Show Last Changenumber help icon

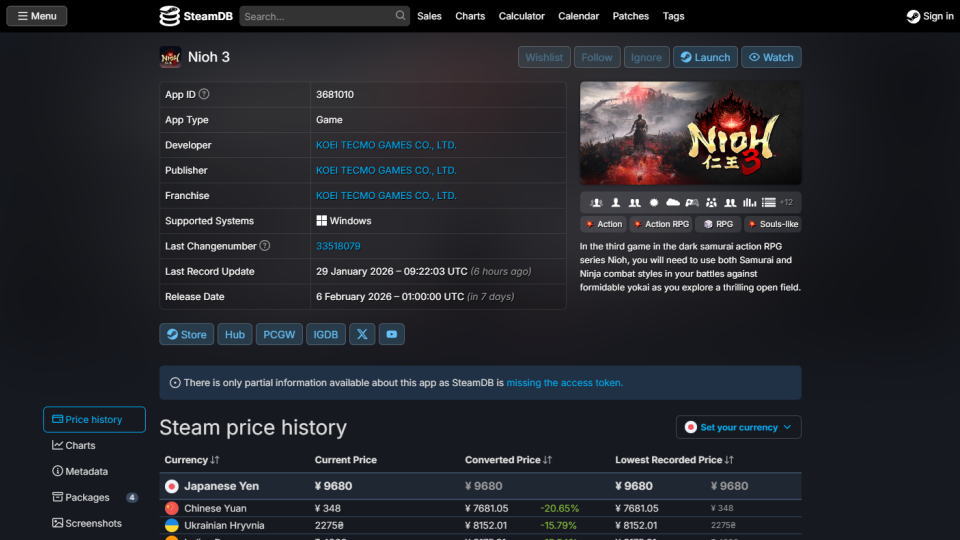(264, 246)
